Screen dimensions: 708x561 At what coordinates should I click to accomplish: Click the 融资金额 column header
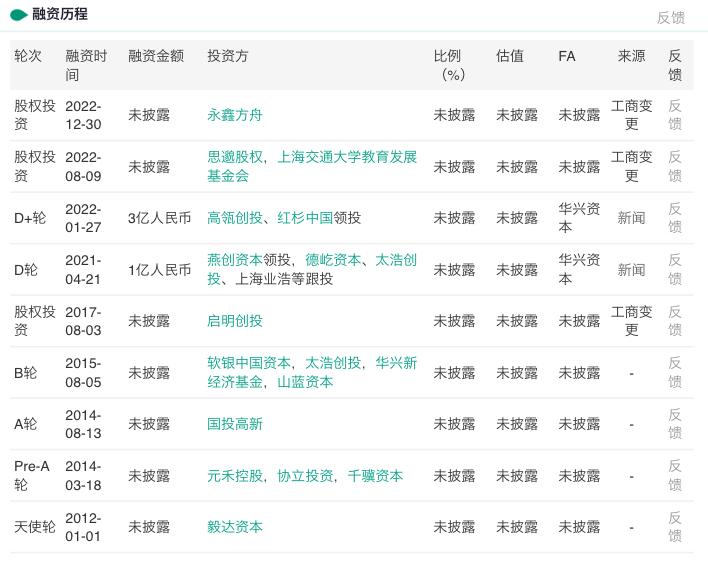pyautogui.click(x=156, y=56)
